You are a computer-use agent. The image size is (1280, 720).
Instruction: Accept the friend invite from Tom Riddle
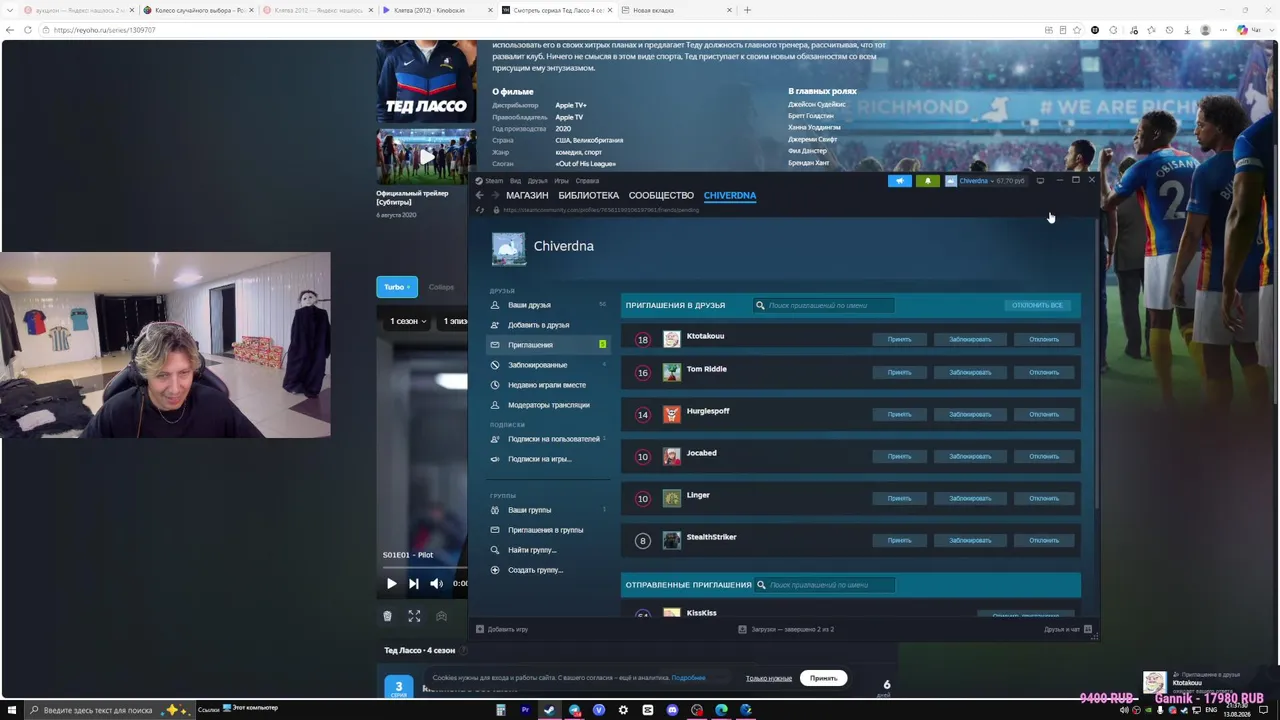[x=899, y=373]
